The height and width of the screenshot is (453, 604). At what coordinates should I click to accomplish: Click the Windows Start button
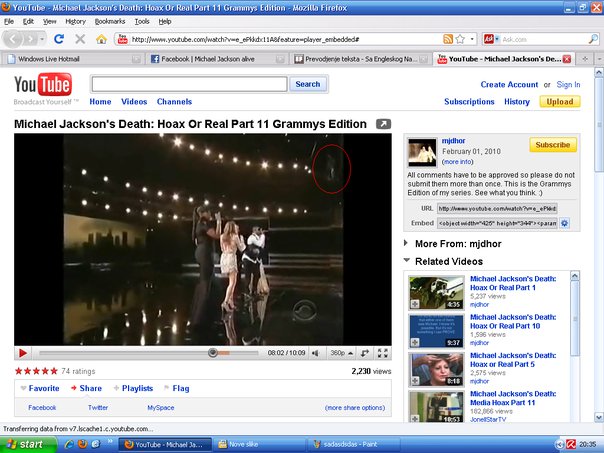tap(28, 444)
